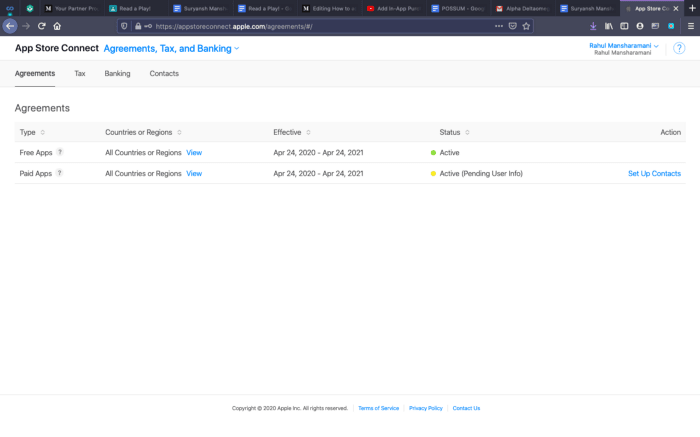Image resolution: width=700 pixels, height=437 pixels.
Task: Open the Firefox hamburger menu
Action: 691,26
